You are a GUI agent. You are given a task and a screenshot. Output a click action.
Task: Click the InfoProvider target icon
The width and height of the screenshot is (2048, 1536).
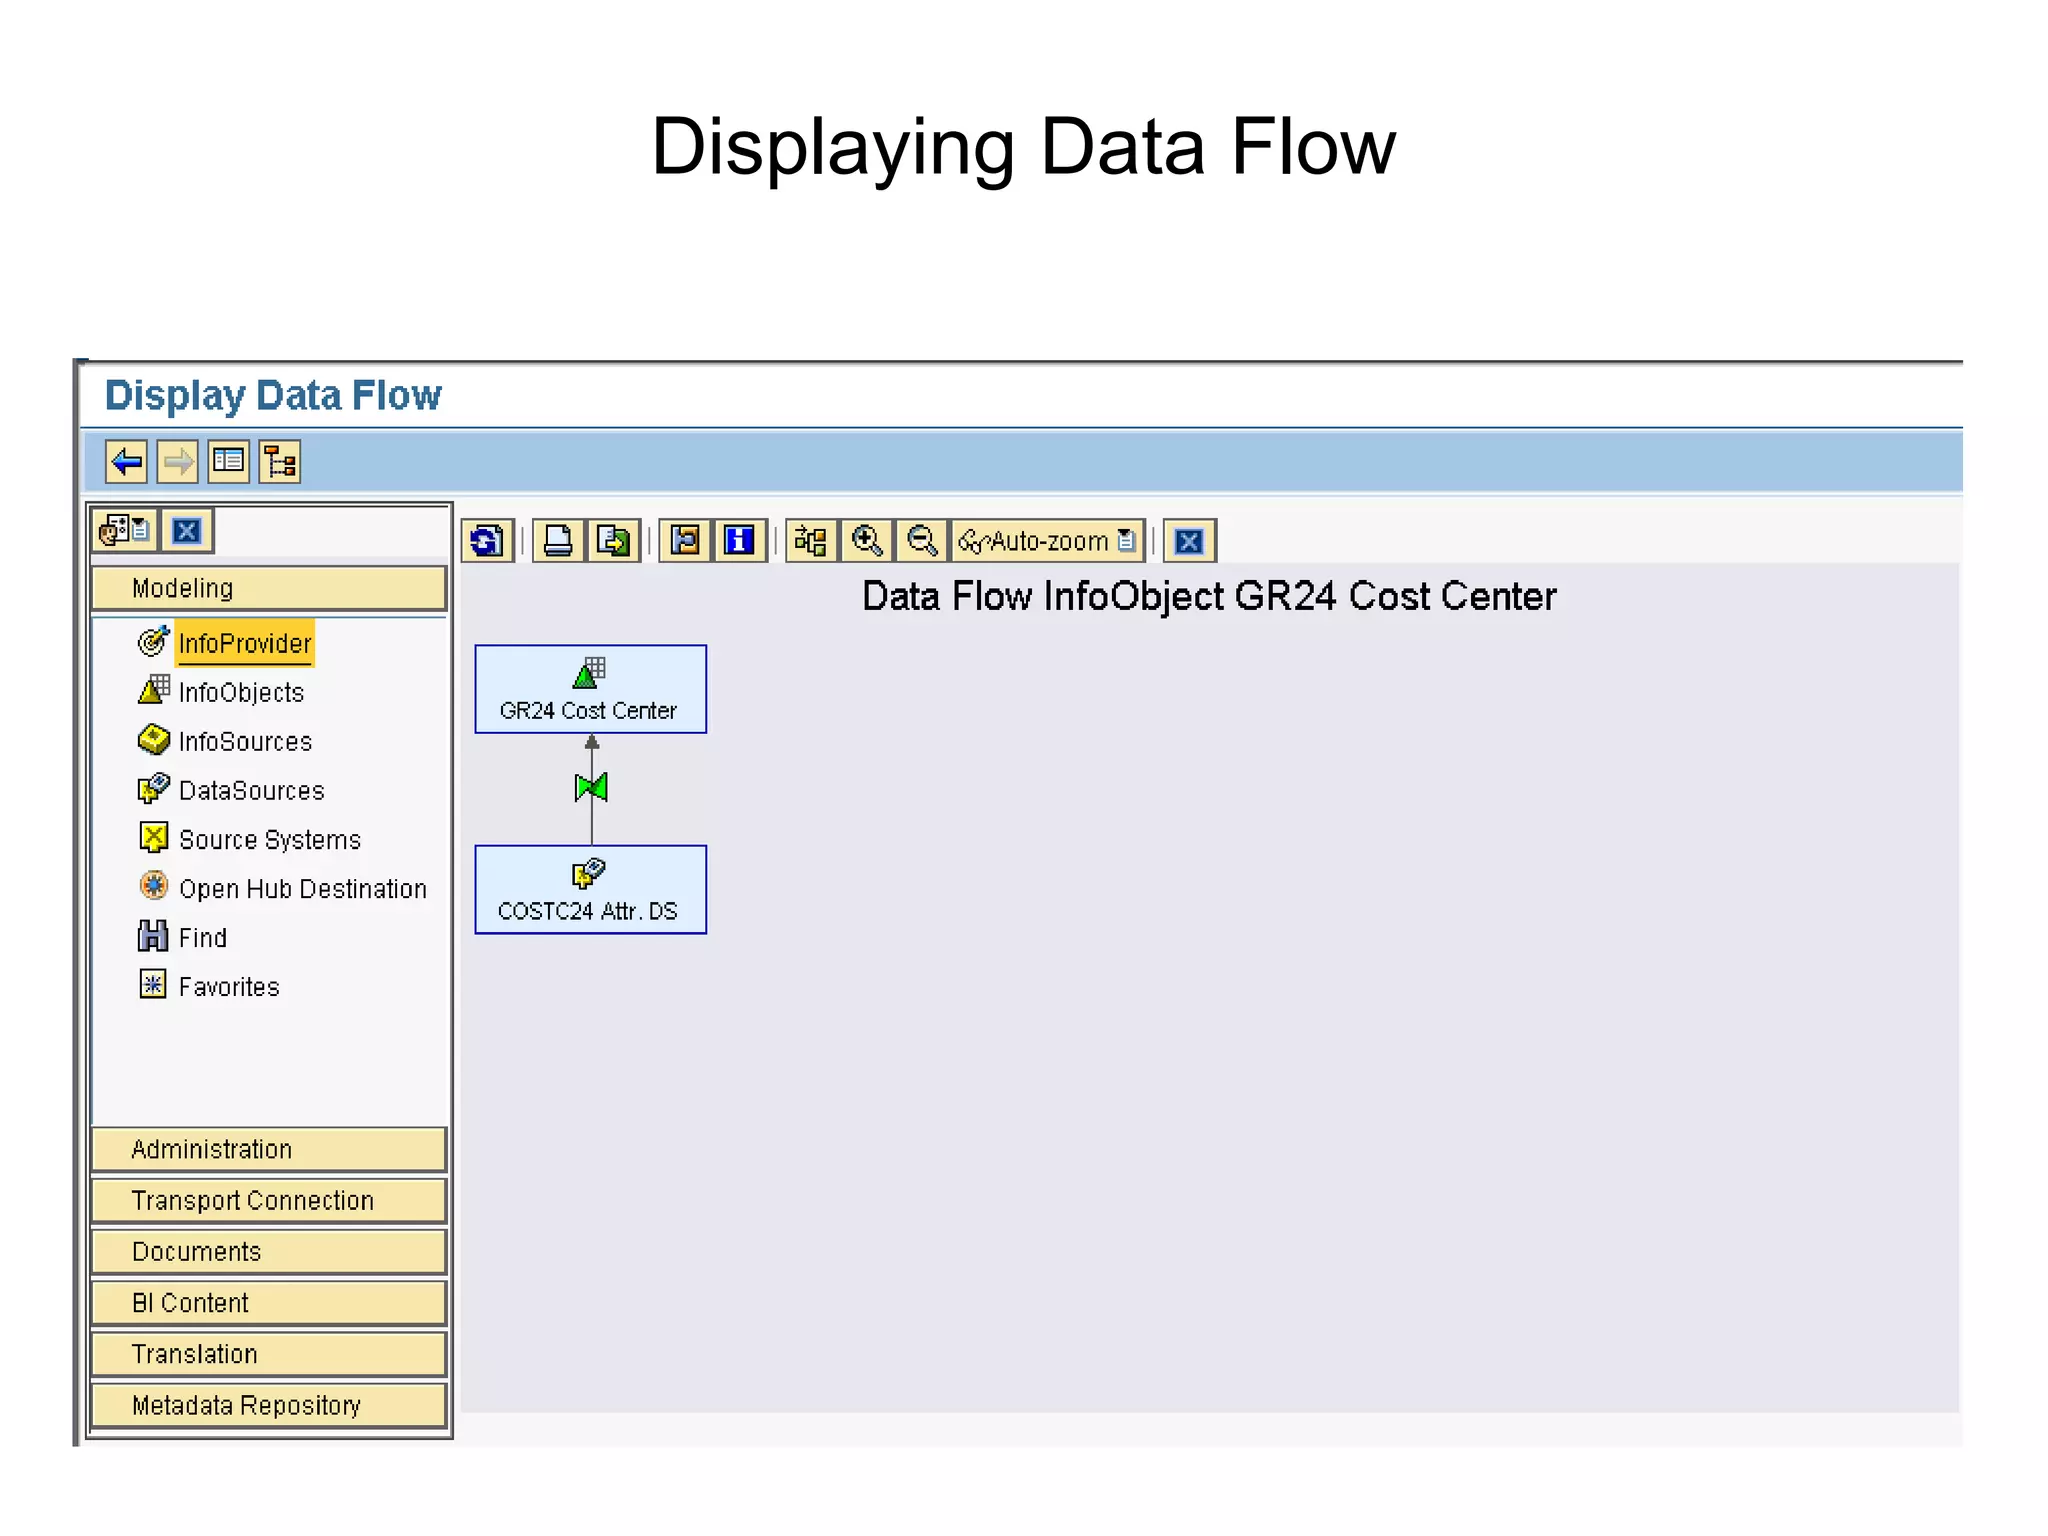tap(153, 641)
